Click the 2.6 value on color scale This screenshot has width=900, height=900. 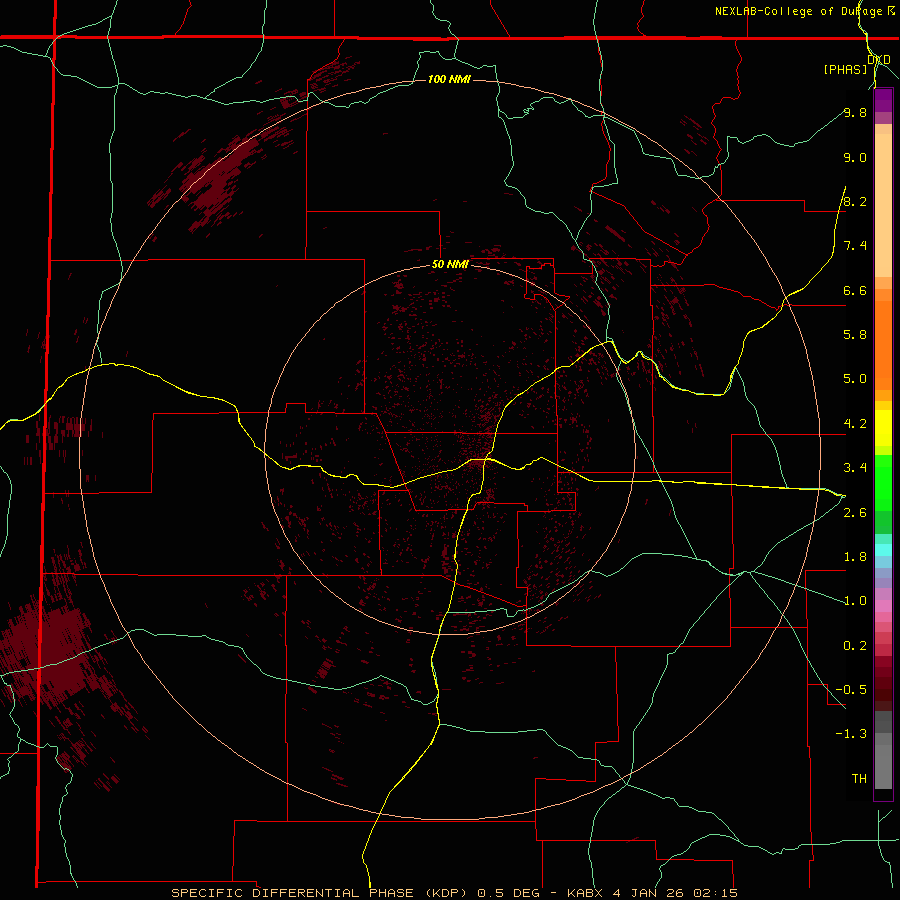tap(855, 513)
